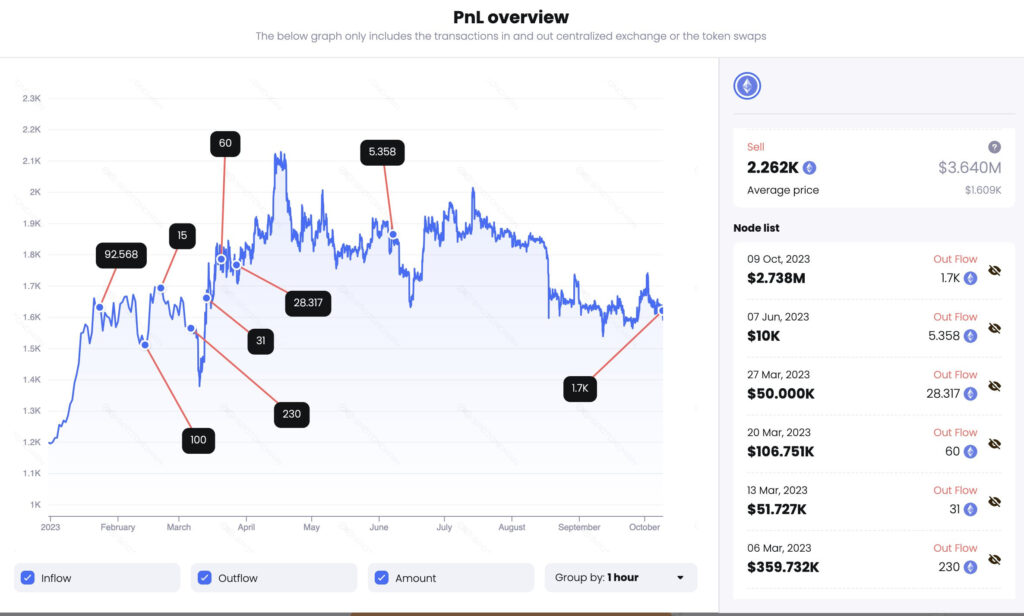The image size is (1024, 616).
Task: Hide the 06 Mar, 2023 node
Action: [994, 560]
